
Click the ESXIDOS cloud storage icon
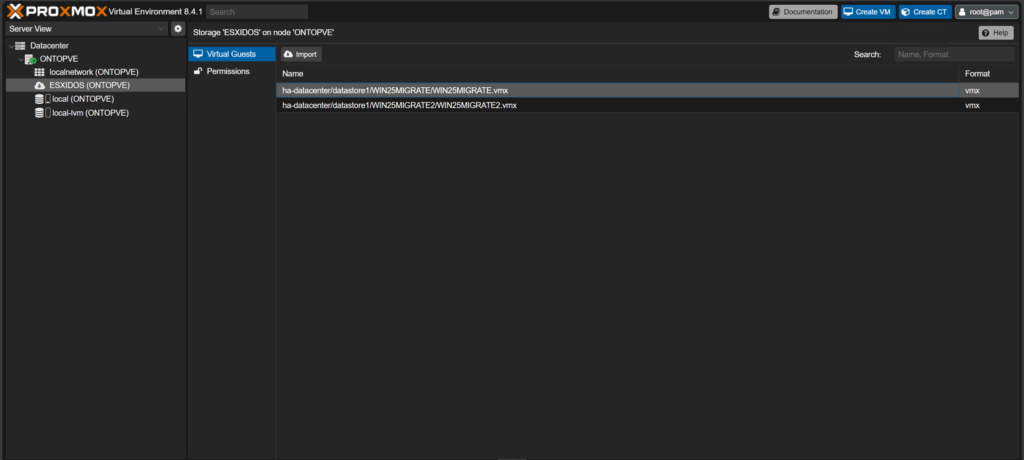click(39, 86)
